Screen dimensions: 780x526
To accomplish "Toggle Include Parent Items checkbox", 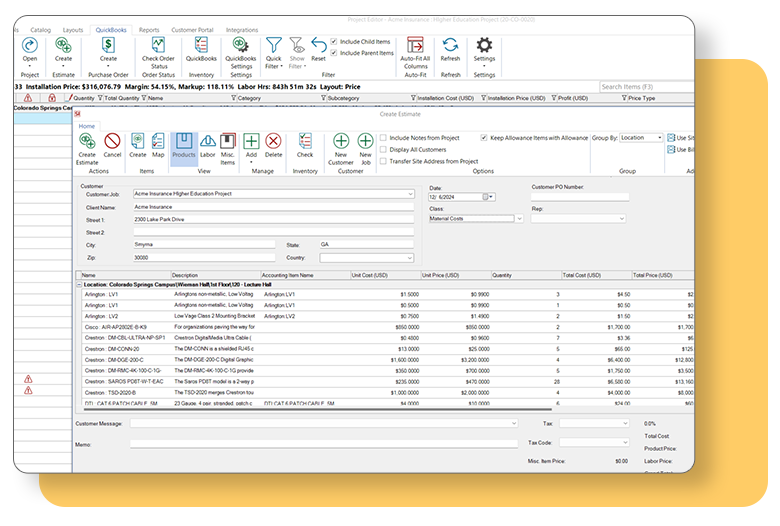I will click(x=334, y=53).
